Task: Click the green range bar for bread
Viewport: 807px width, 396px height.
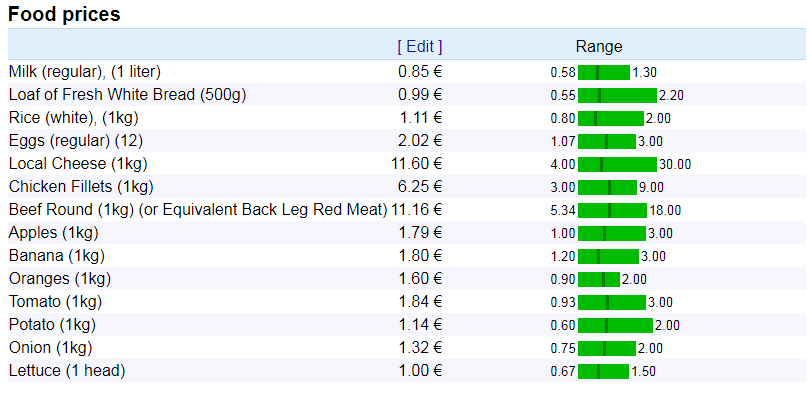Action: pos(618,96)
